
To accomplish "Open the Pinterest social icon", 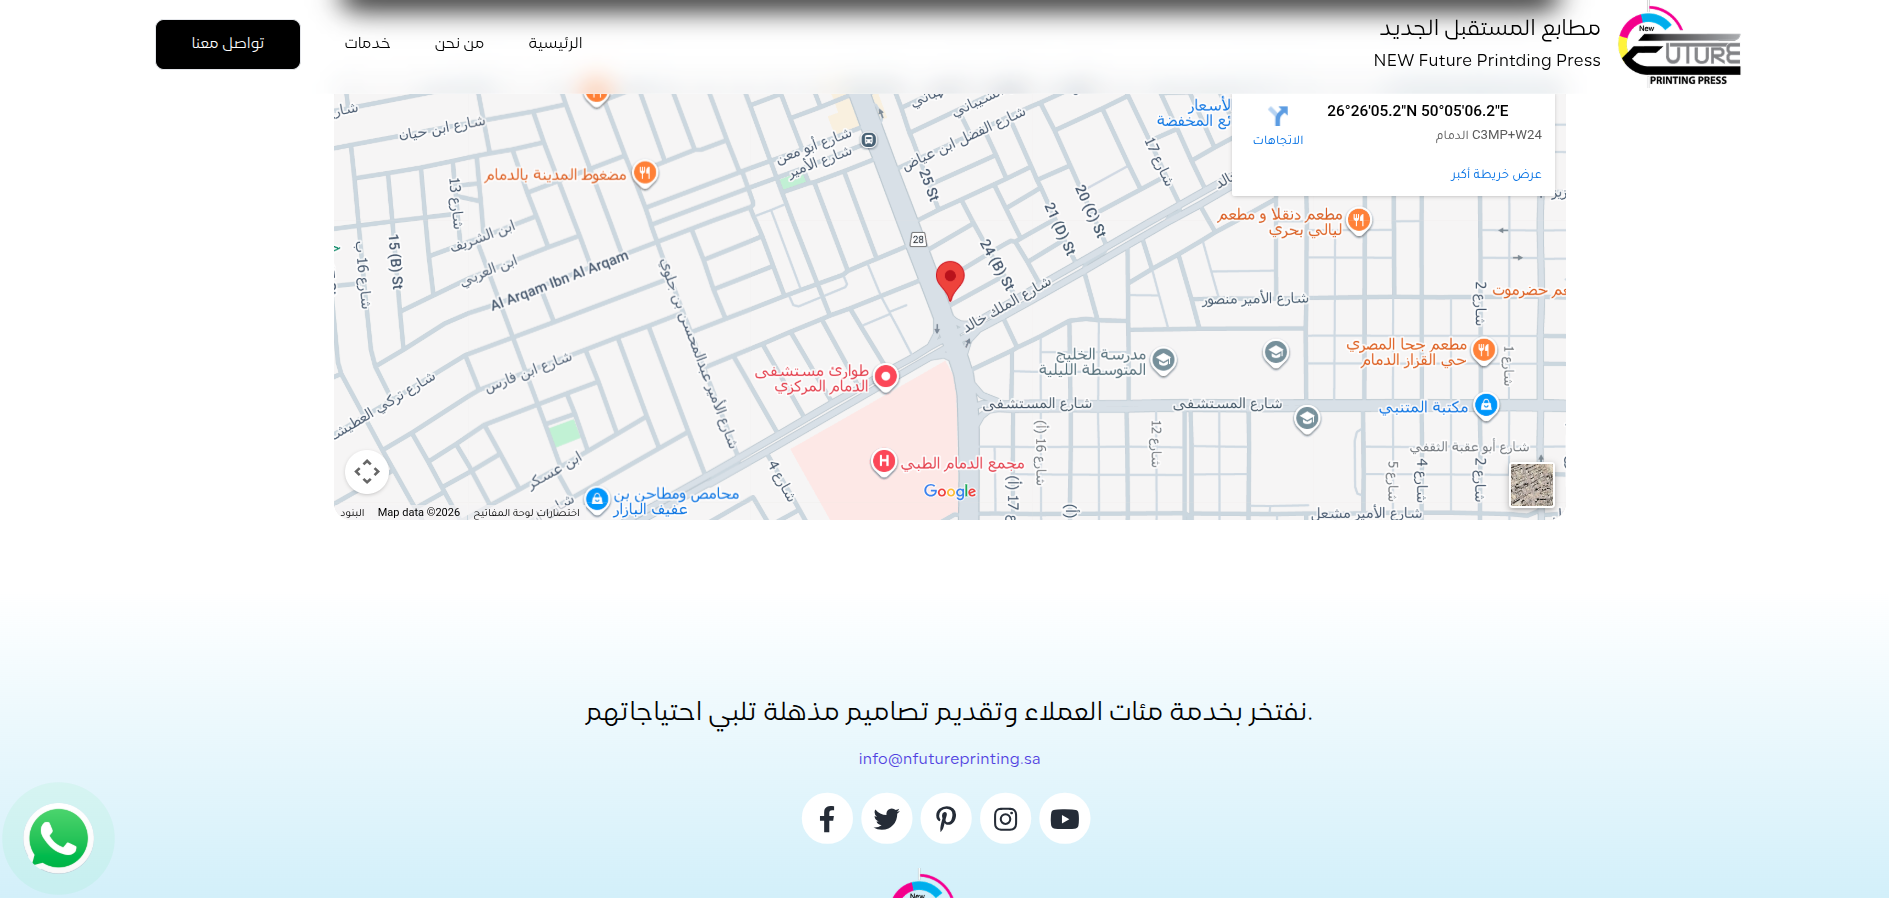I will 946,819.
